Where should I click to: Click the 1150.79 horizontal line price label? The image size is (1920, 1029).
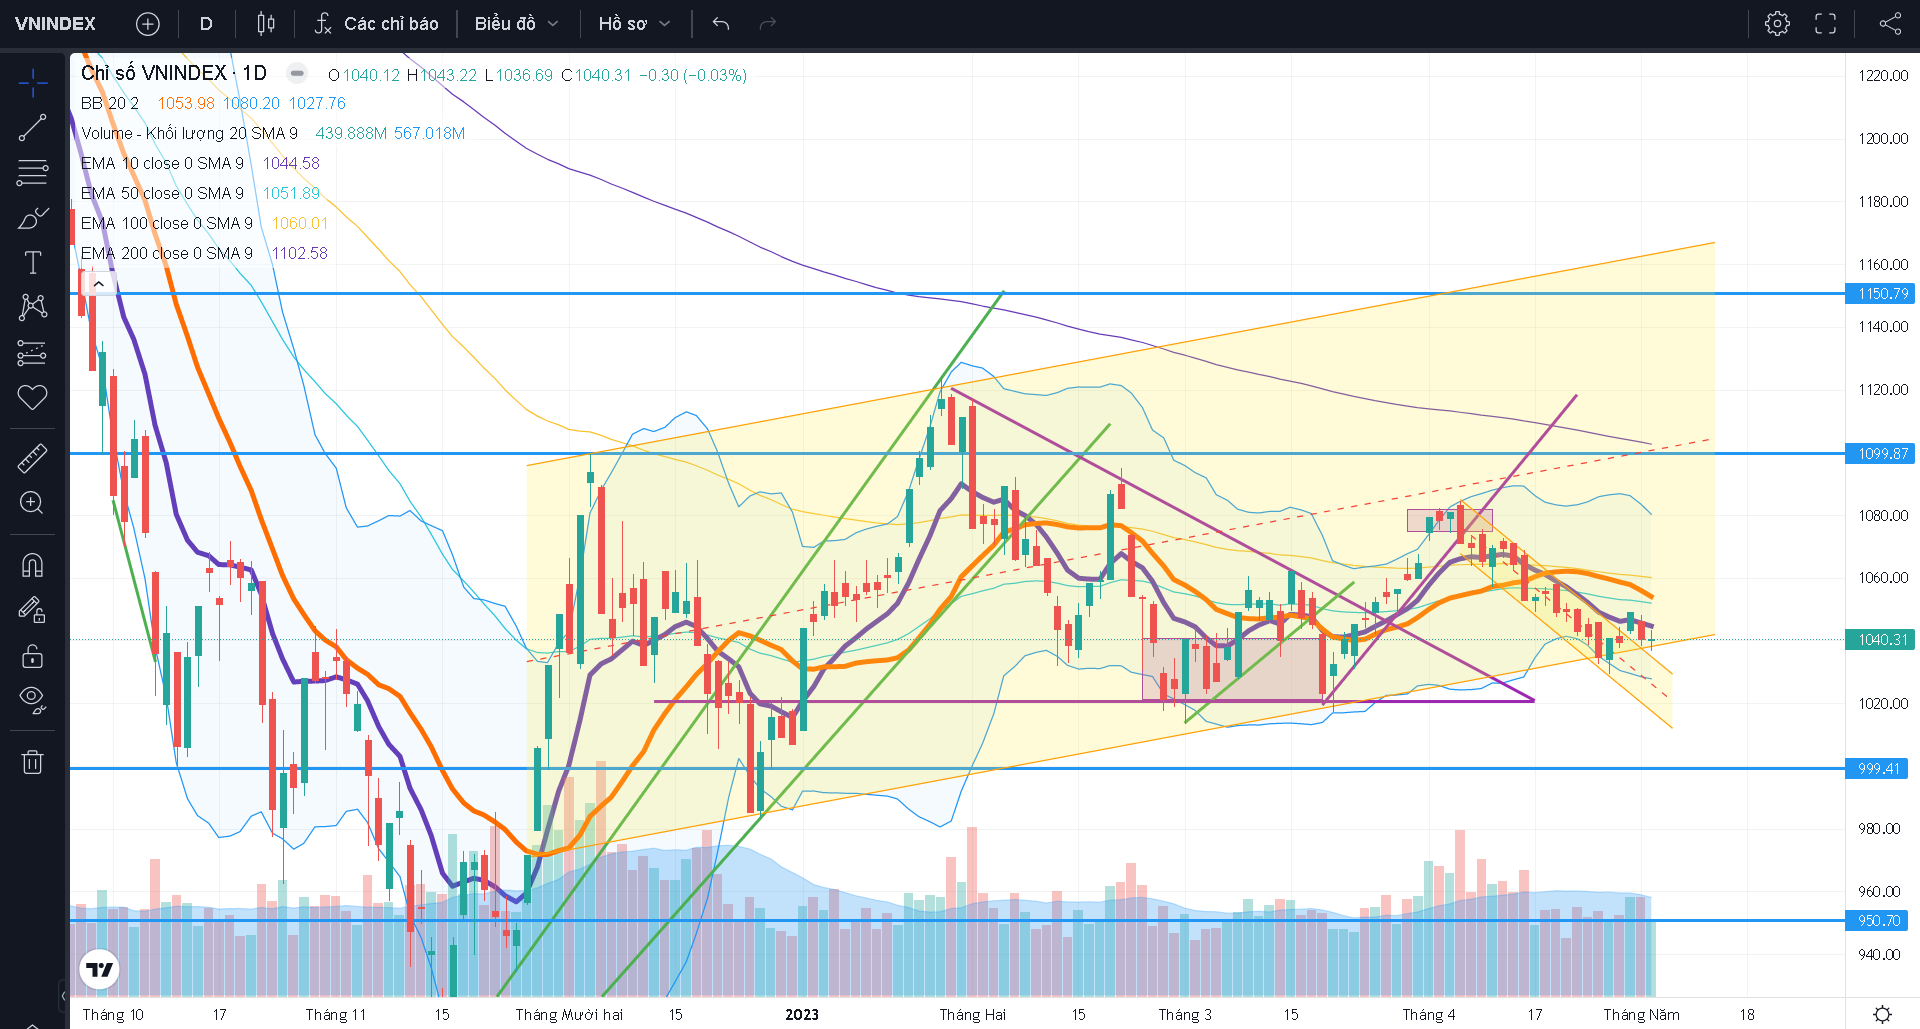pos(1880,293)
